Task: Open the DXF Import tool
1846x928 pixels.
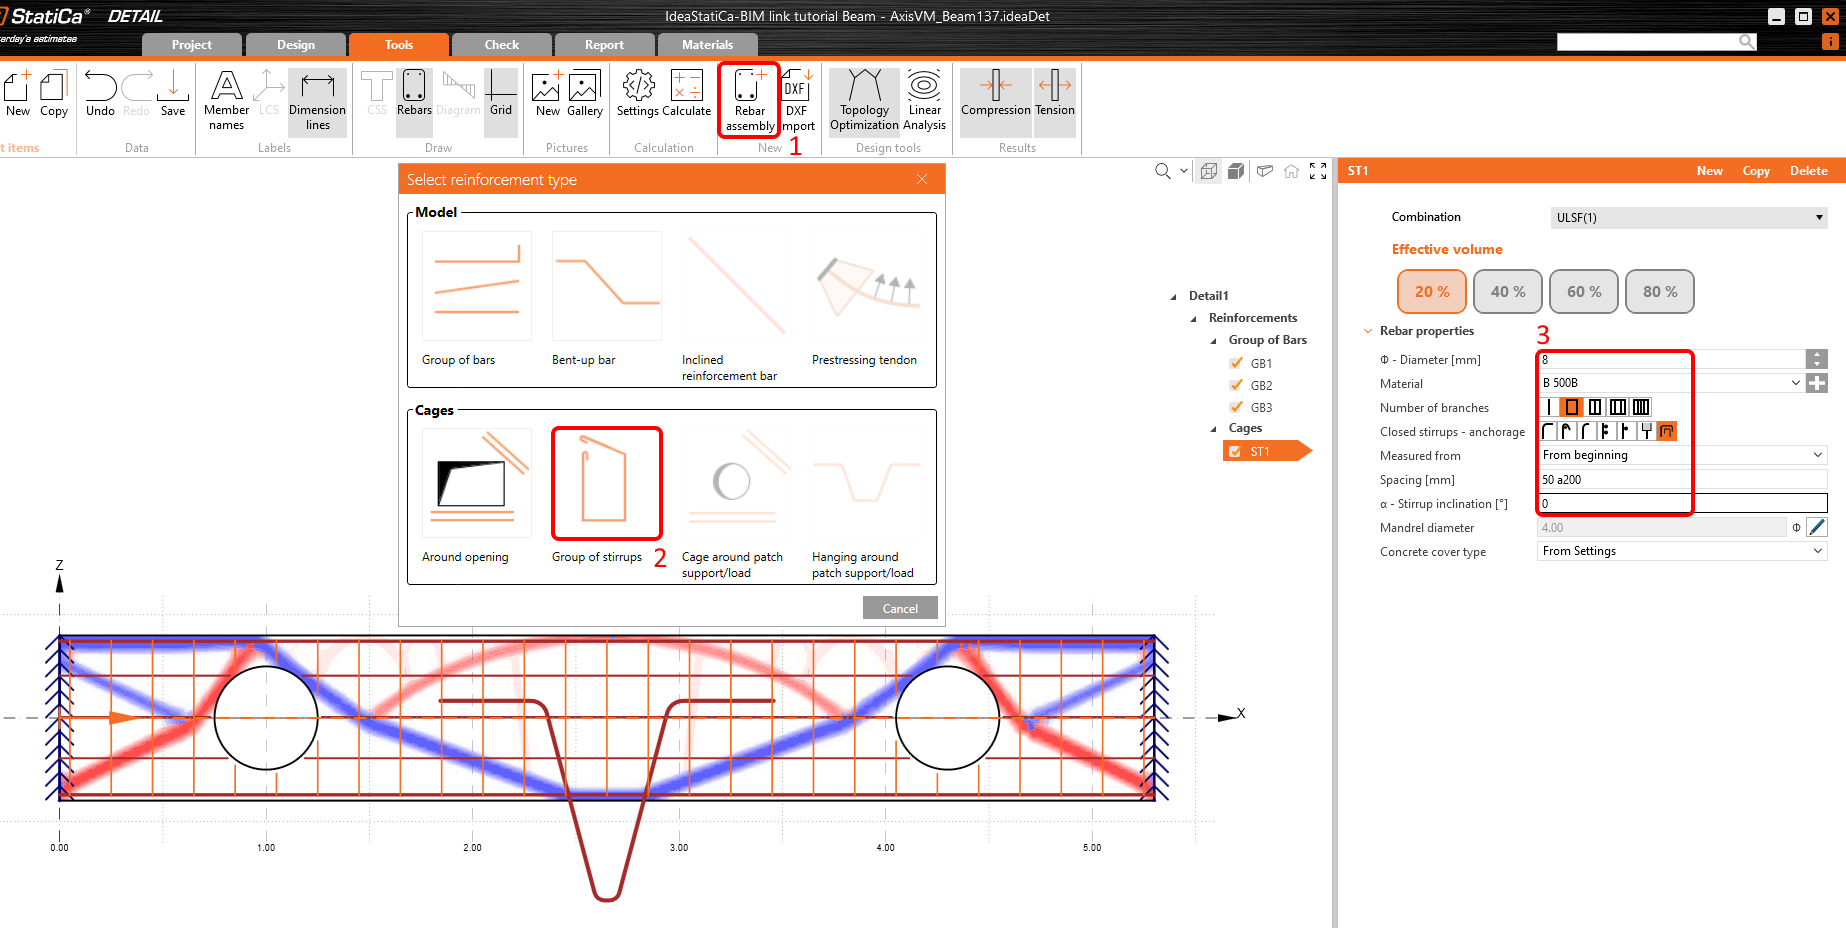Action: tap(796, 99)
